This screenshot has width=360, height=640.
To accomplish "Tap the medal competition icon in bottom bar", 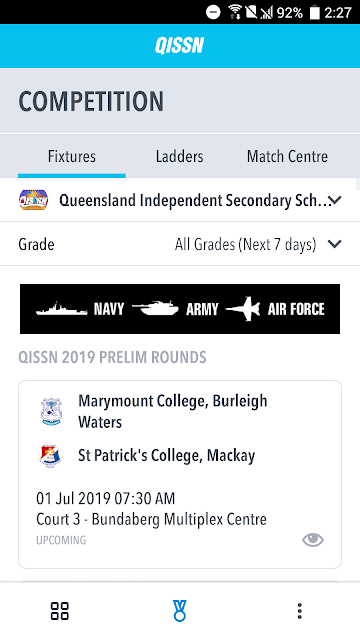I will 180,611.
